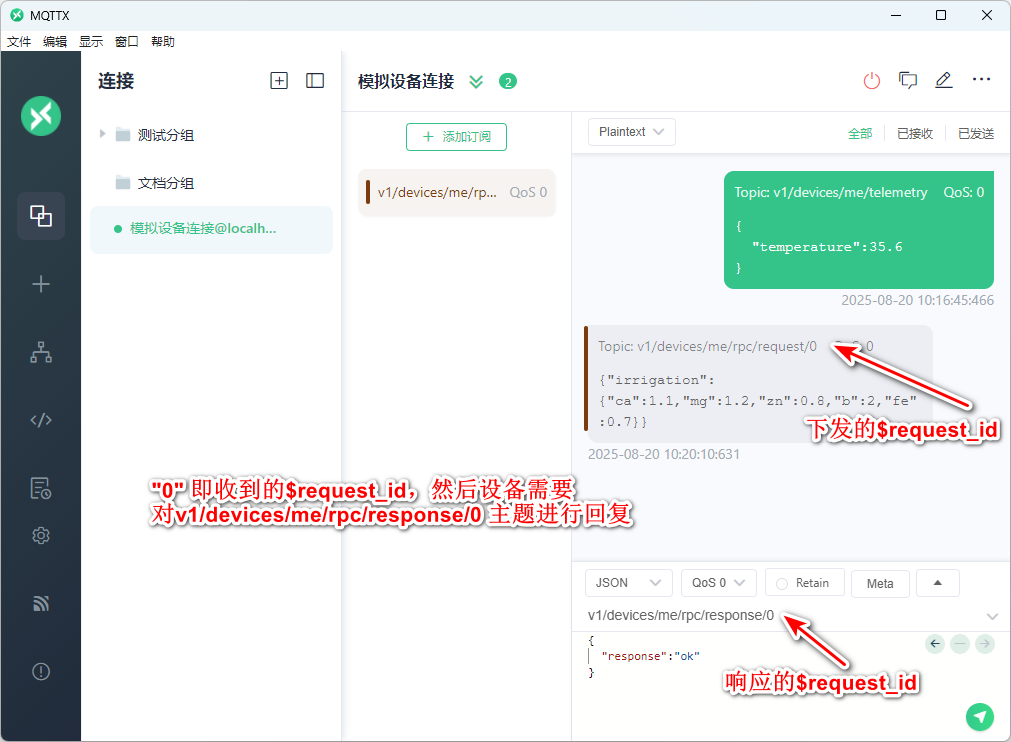The width and height of the screenshot is (1011, 742).
Task: Click the edit connection pencil icon
Action: (x=943, y=81)
